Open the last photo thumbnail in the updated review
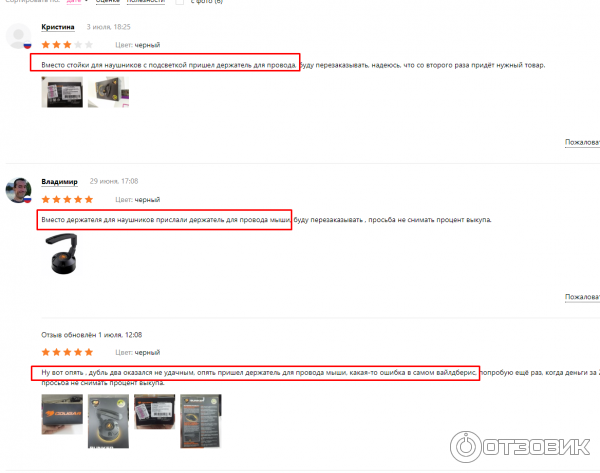The image size is (600, 473). point(201,421)
